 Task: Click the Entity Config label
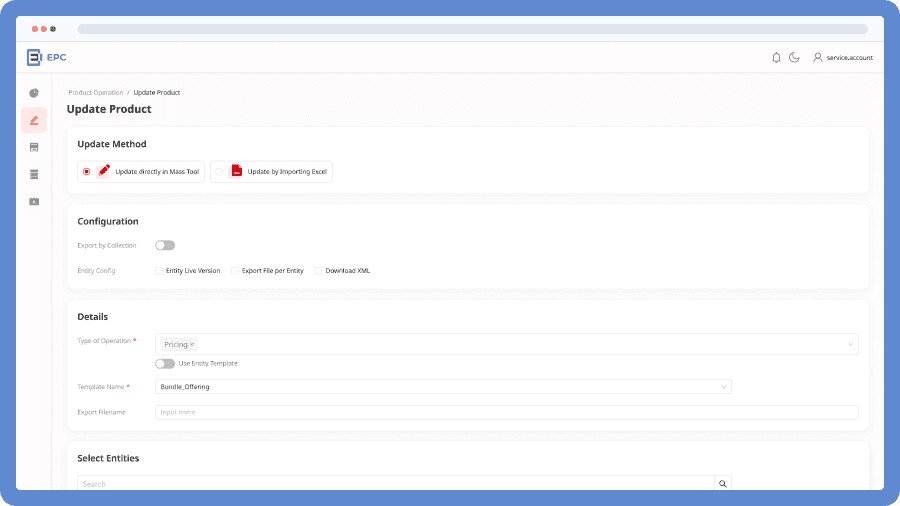pyautogui.click(x=96, y=271)
